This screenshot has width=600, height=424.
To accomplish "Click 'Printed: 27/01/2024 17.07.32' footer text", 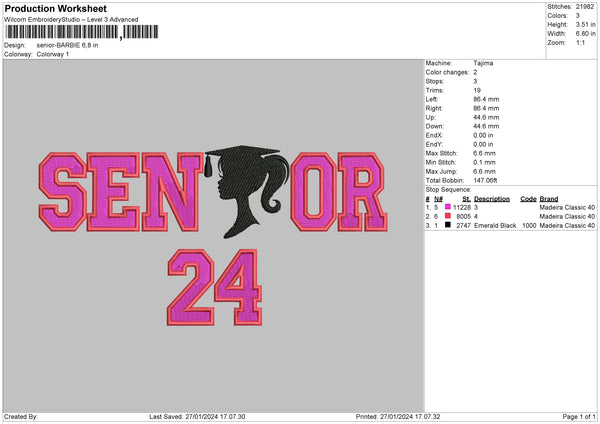I will [398, 417].
